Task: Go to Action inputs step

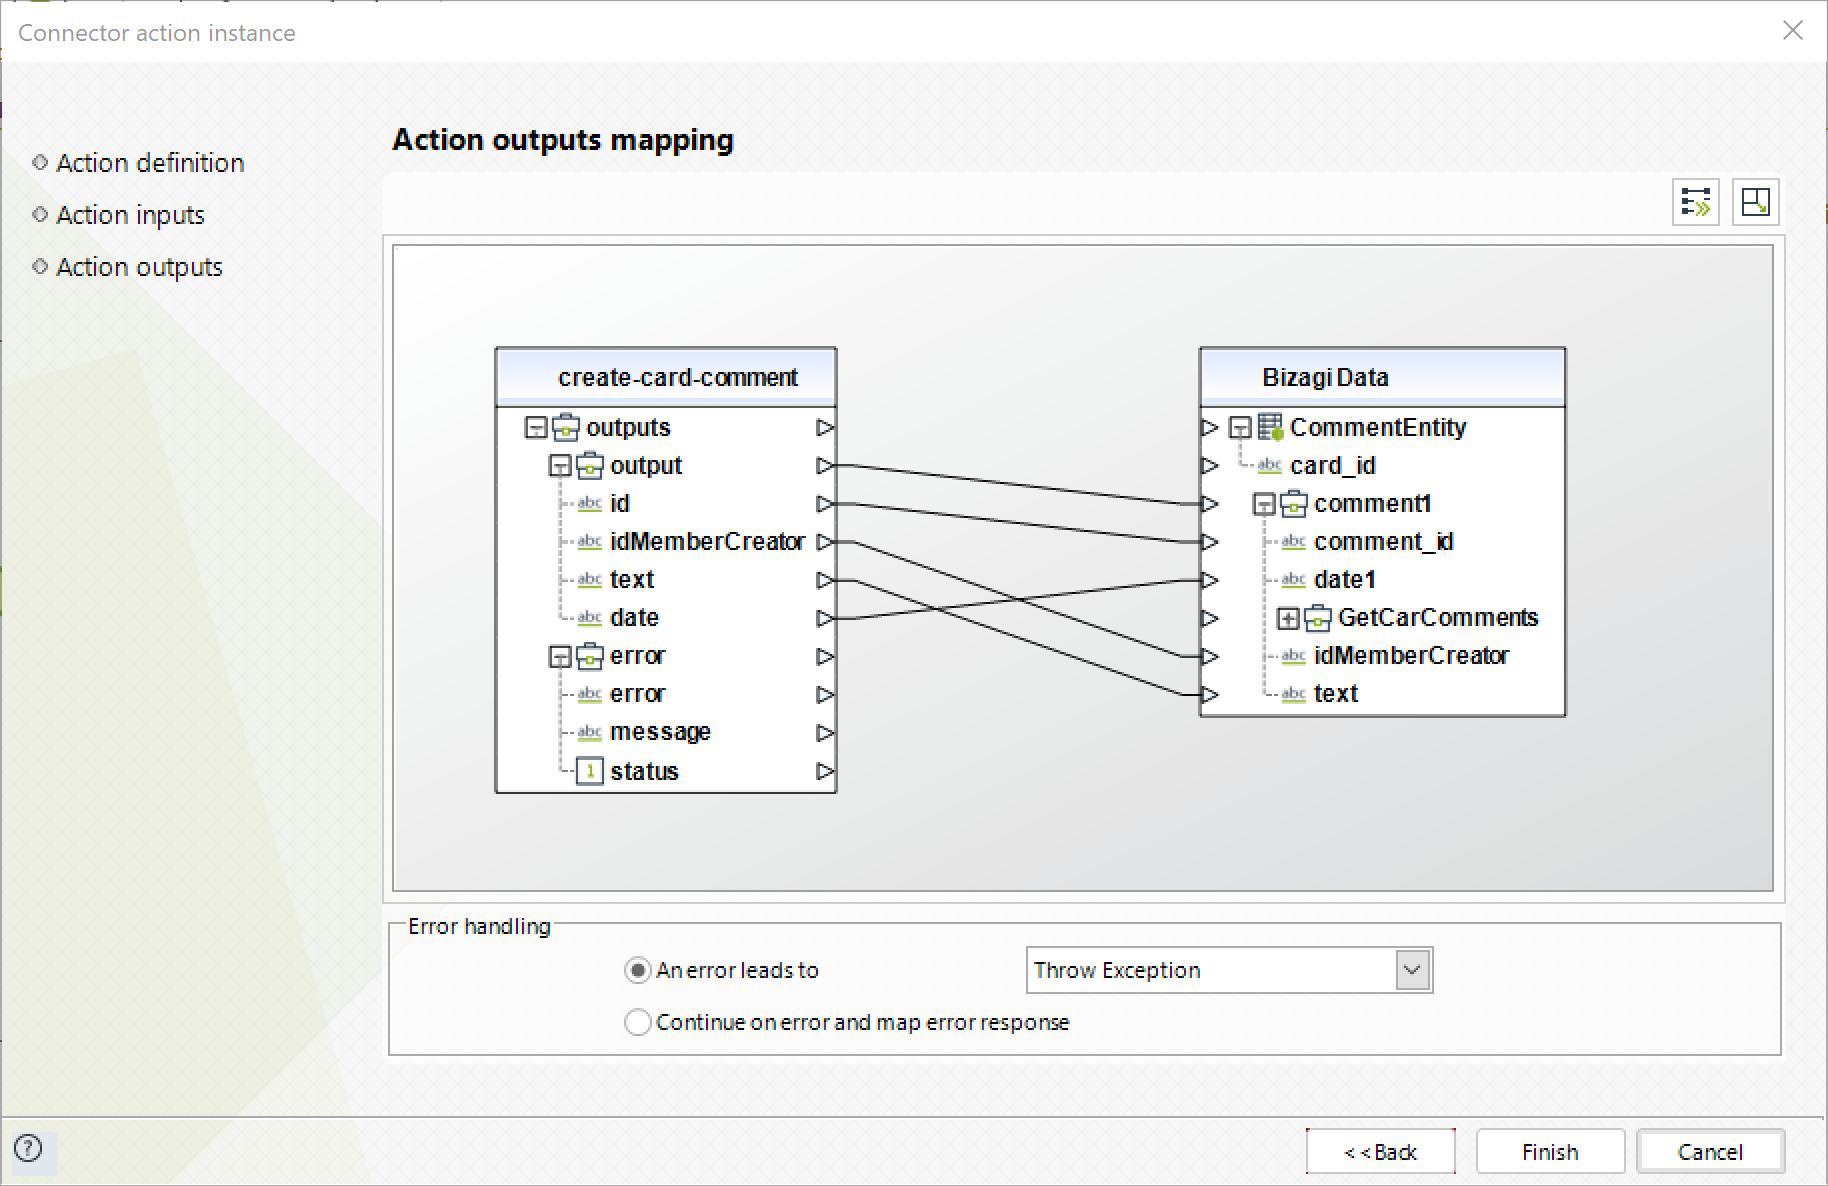Action: tap(130, 215)
